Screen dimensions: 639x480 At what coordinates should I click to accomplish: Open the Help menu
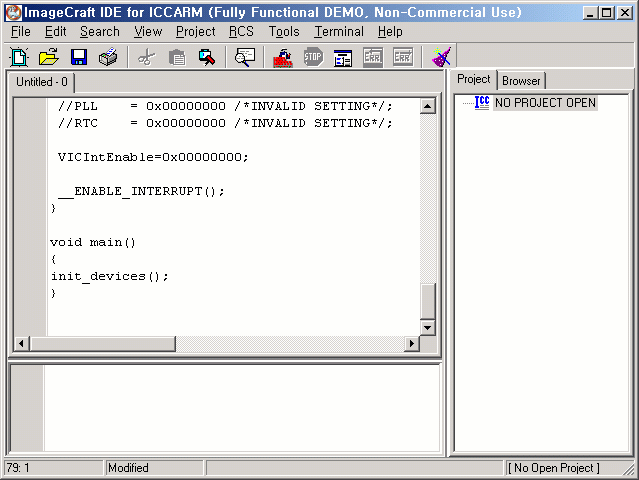pos(390,32)
